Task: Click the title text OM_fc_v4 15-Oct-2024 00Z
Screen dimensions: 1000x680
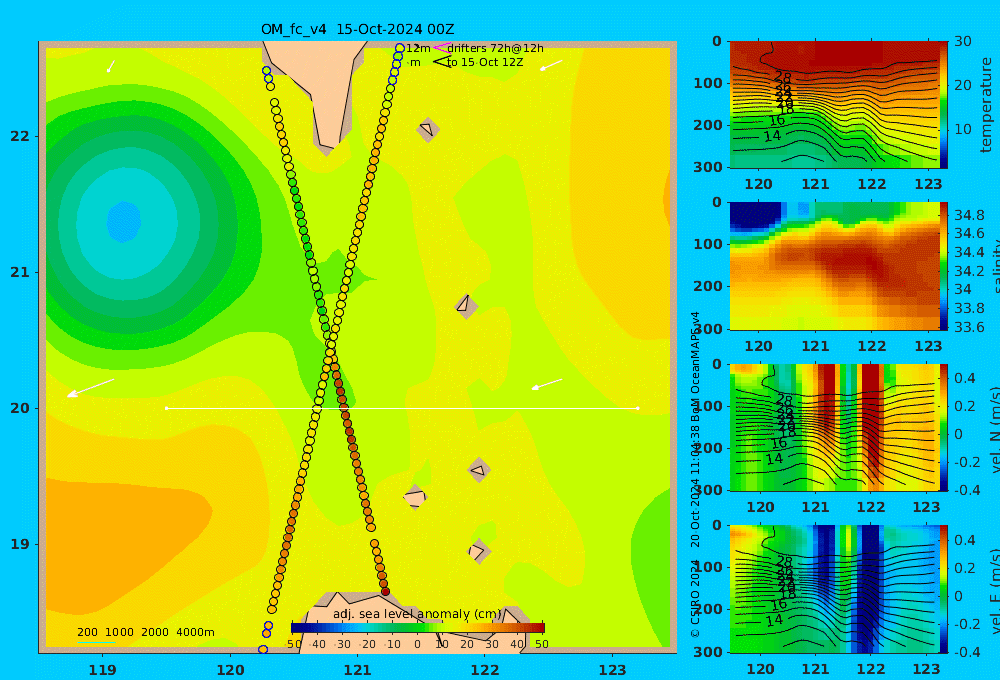Action: (357, 29)
